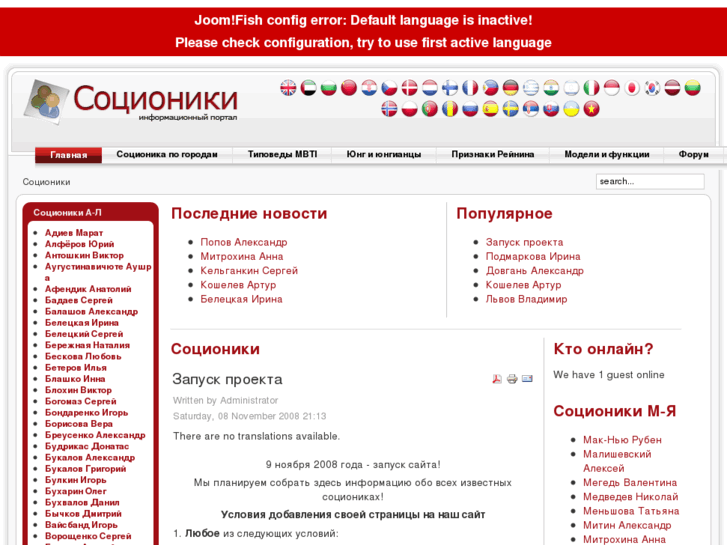Screen dimensions: 727x545
Task: Select the Indian flag icon
Action: click(x=551, y=88)
